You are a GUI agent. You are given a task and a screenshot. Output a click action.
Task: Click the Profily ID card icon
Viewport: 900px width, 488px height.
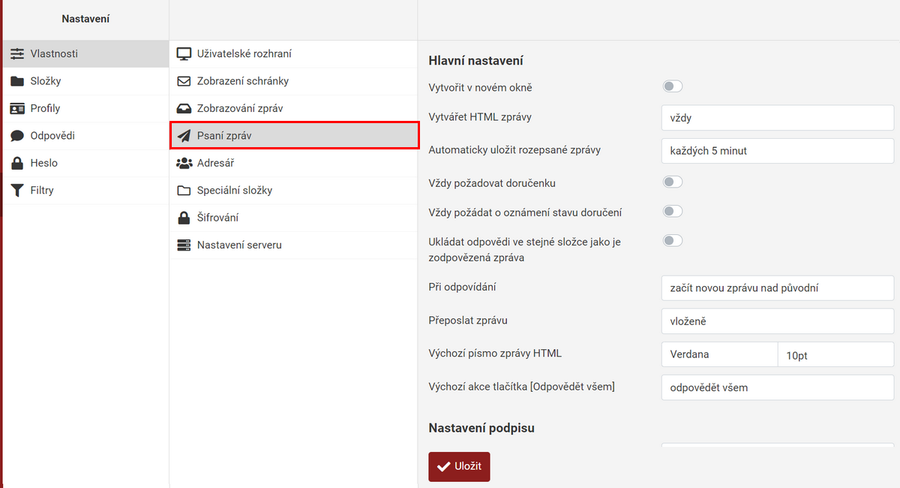pyautogui.click(x=18, y=108)
